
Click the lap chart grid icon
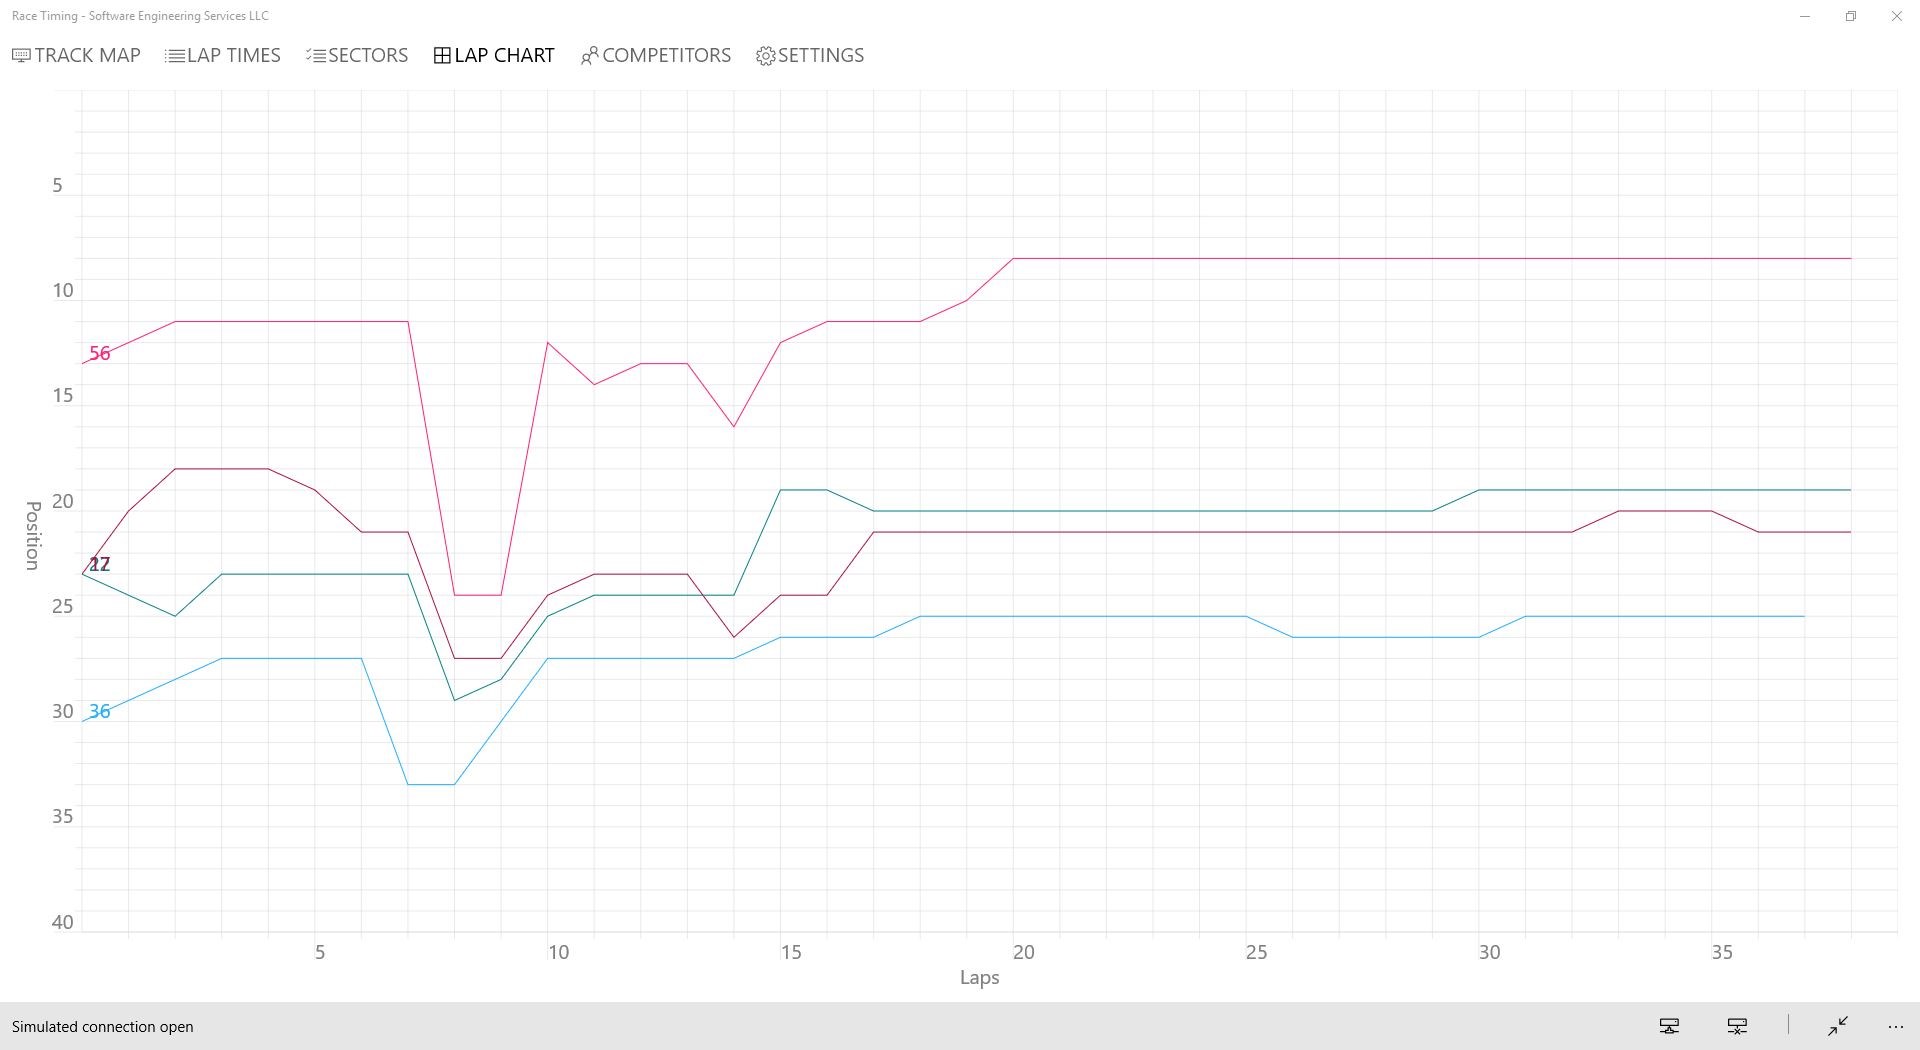click(442, 56)
